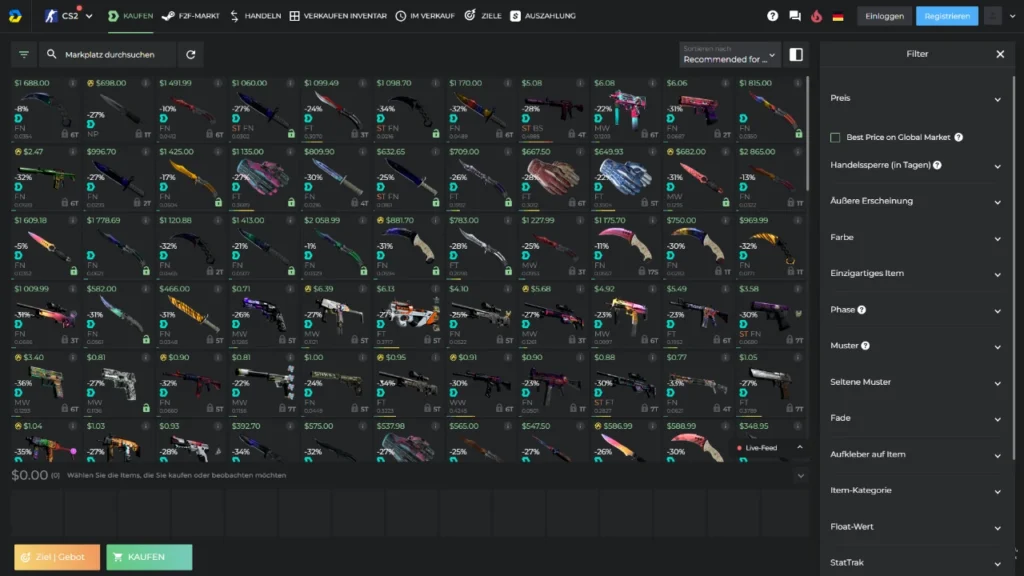
Task: Expand the Float-Wert filter section
Action: 916,526
